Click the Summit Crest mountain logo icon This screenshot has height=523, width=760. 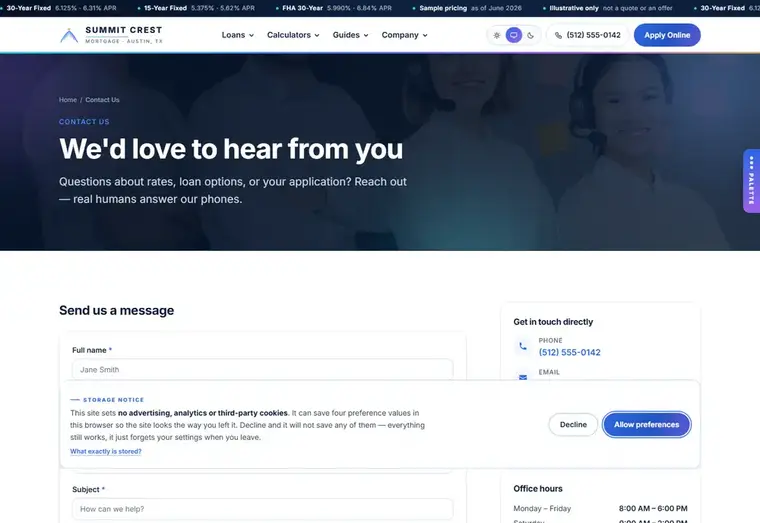pos(69,35)
